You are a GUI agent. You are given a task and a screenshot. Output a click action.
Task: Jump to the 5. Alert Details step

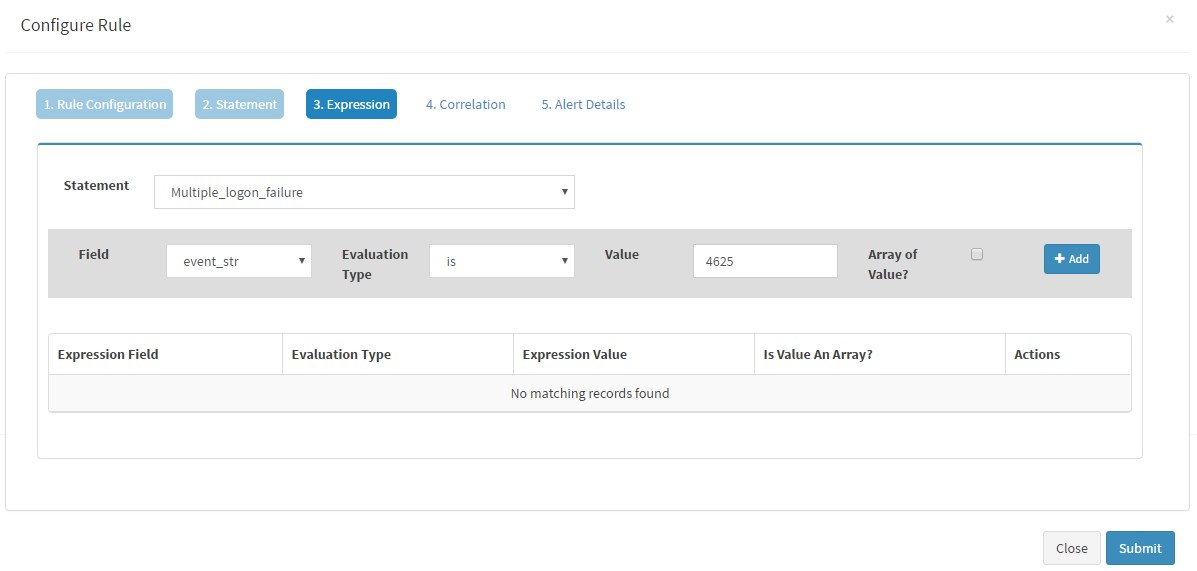[583, 105]
